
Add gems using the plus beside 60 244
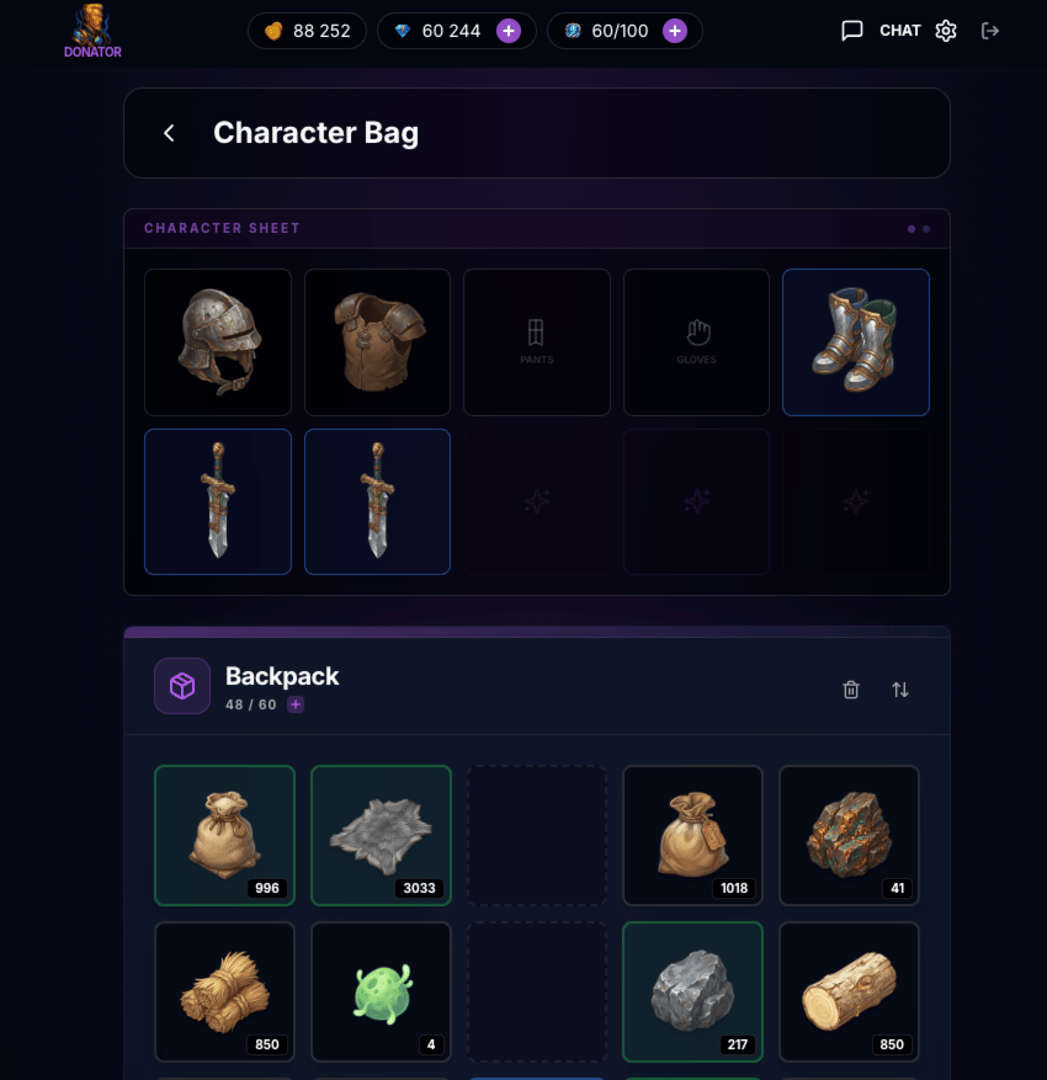click(x=508, y=31)
